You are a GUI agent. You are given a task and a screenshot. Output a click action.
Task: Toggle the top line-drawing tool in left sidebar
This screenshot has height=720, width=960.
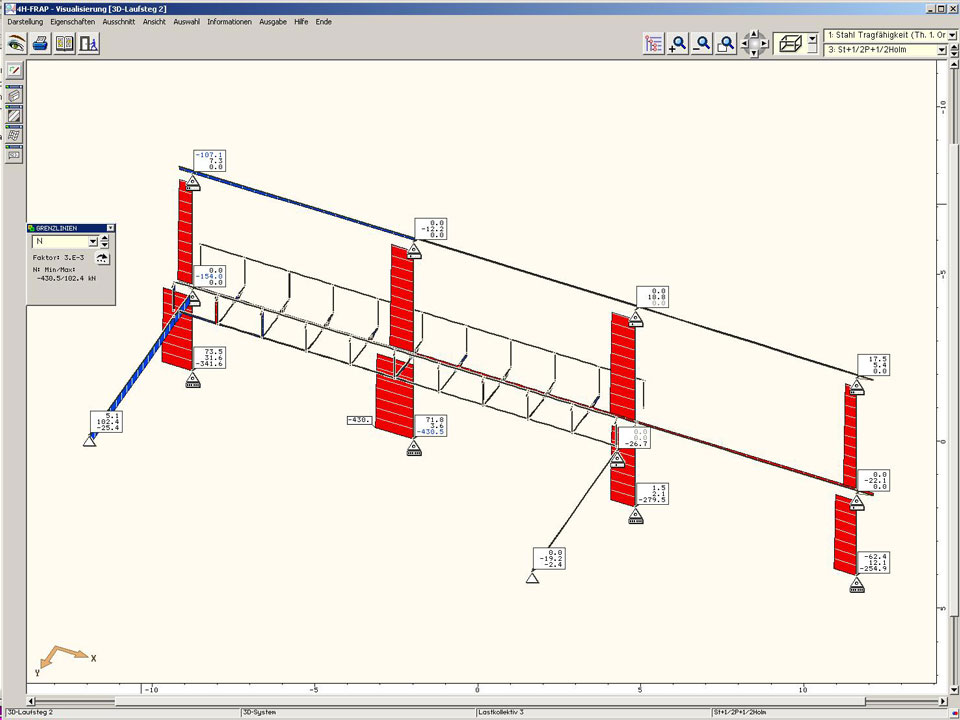[x=15, y=71]
